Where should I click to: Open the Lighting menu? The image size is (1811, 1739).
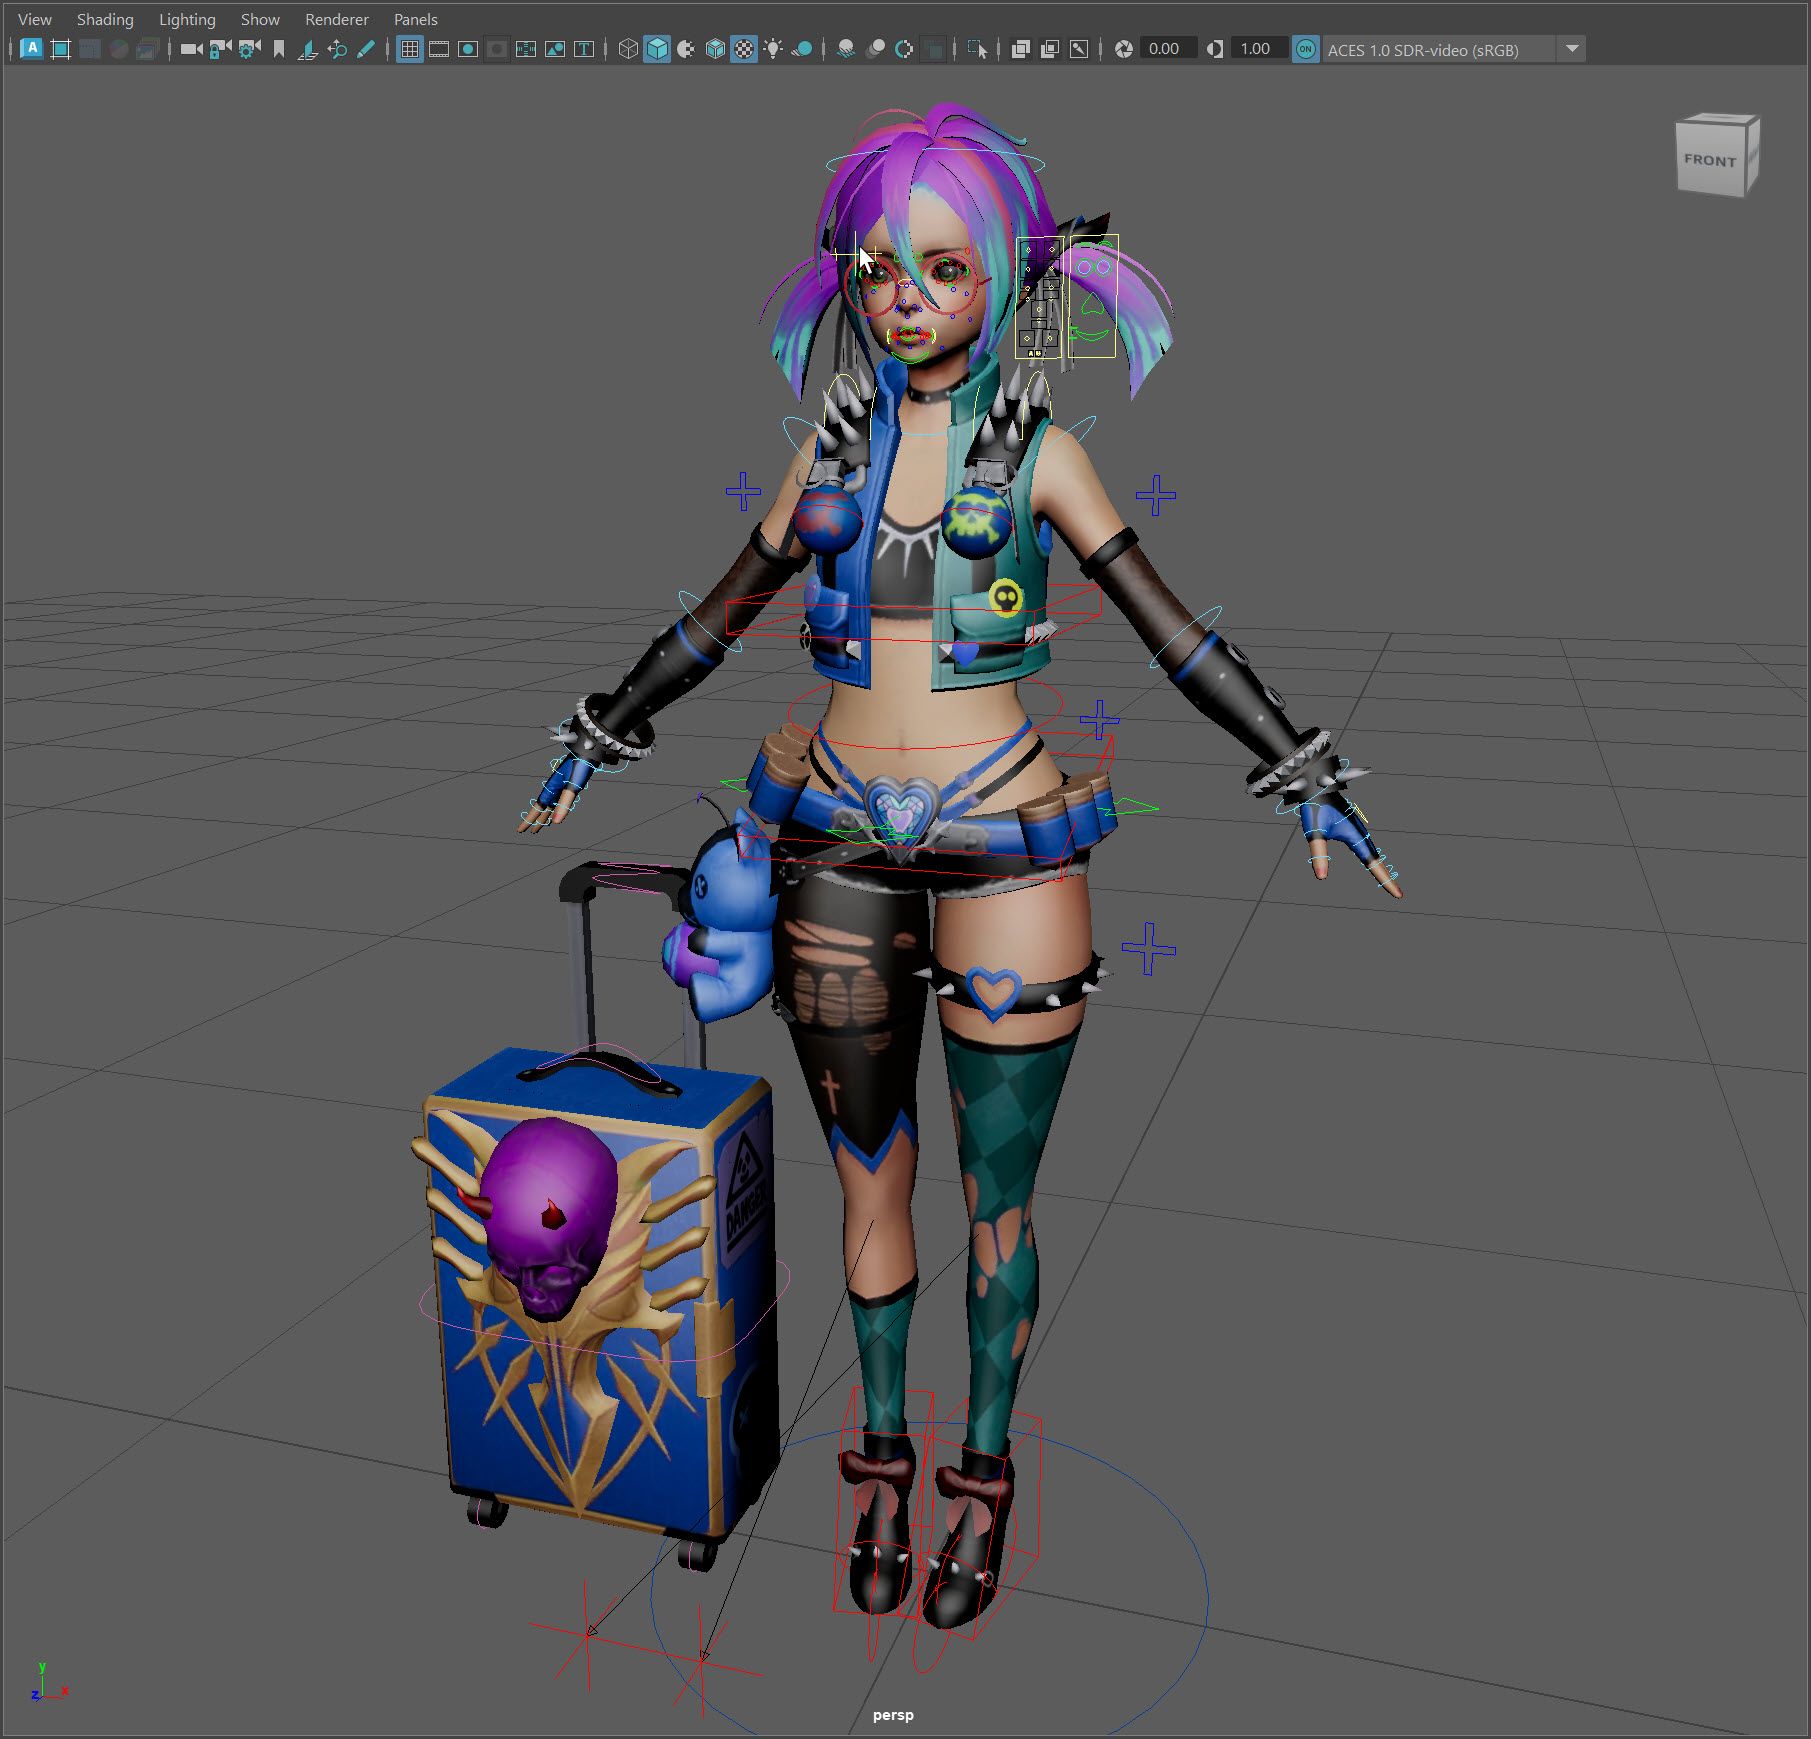point(187,19)
